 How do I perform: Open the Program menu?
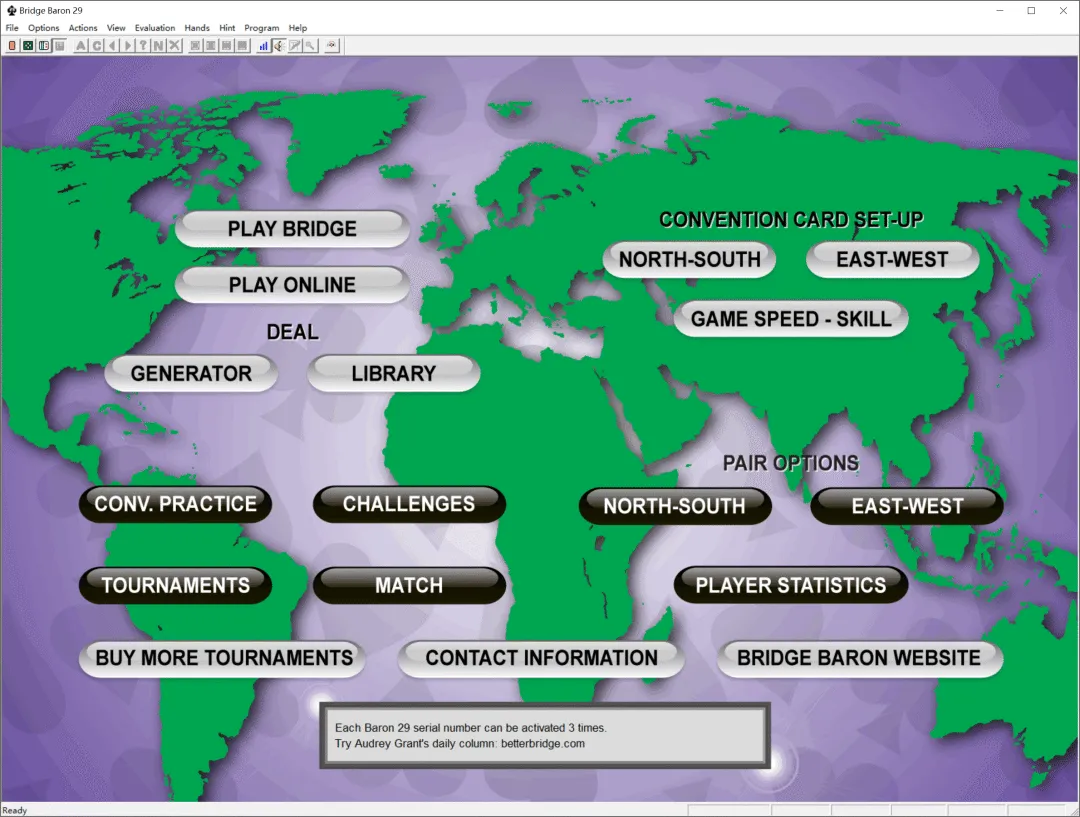pos(262,28)
